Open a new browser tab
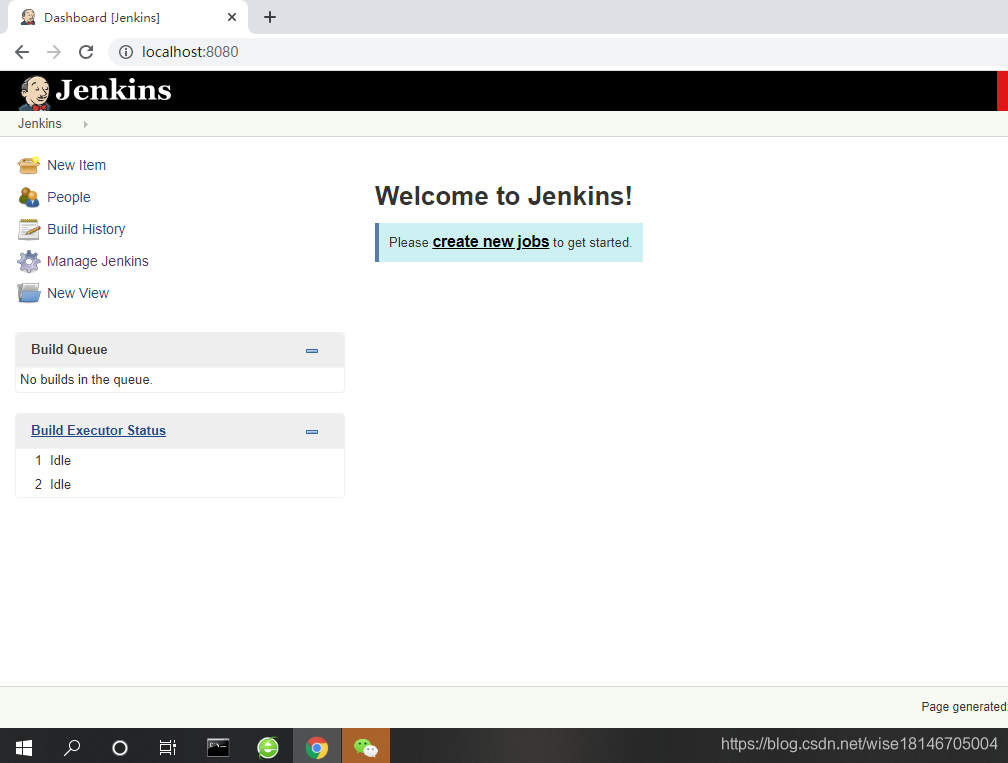Viewport: 1008px width, 763px height. pyautogui.click(x=270, y=17)
